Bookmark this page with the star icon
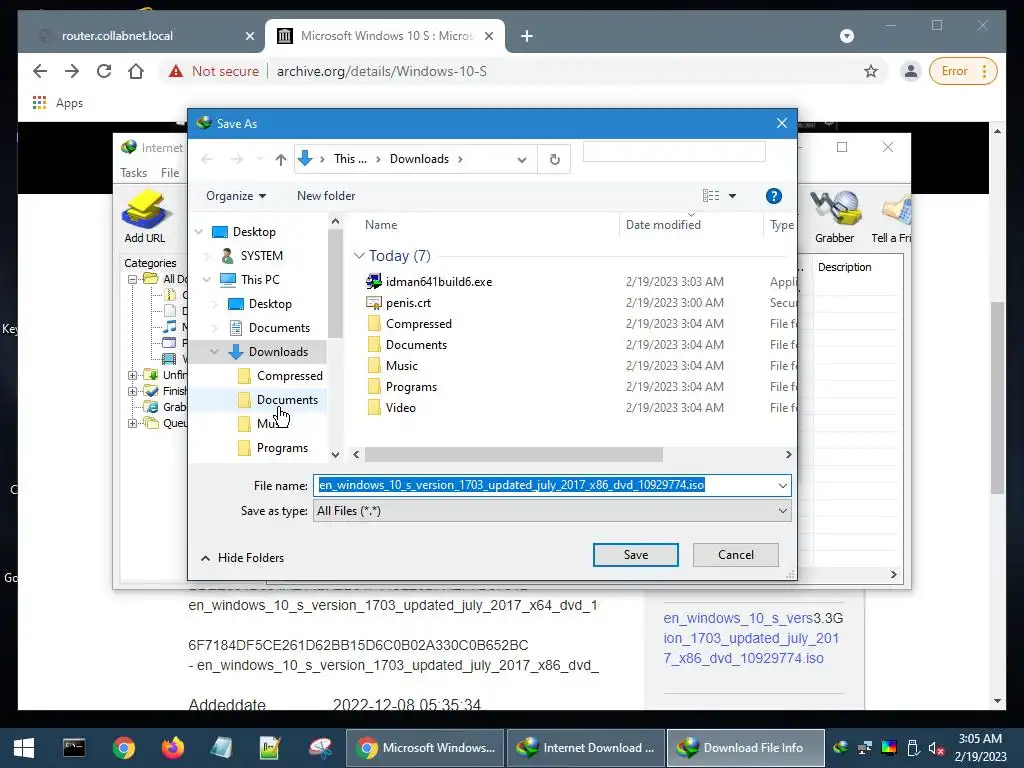The image size is (1024, 768). click(871, 71)
